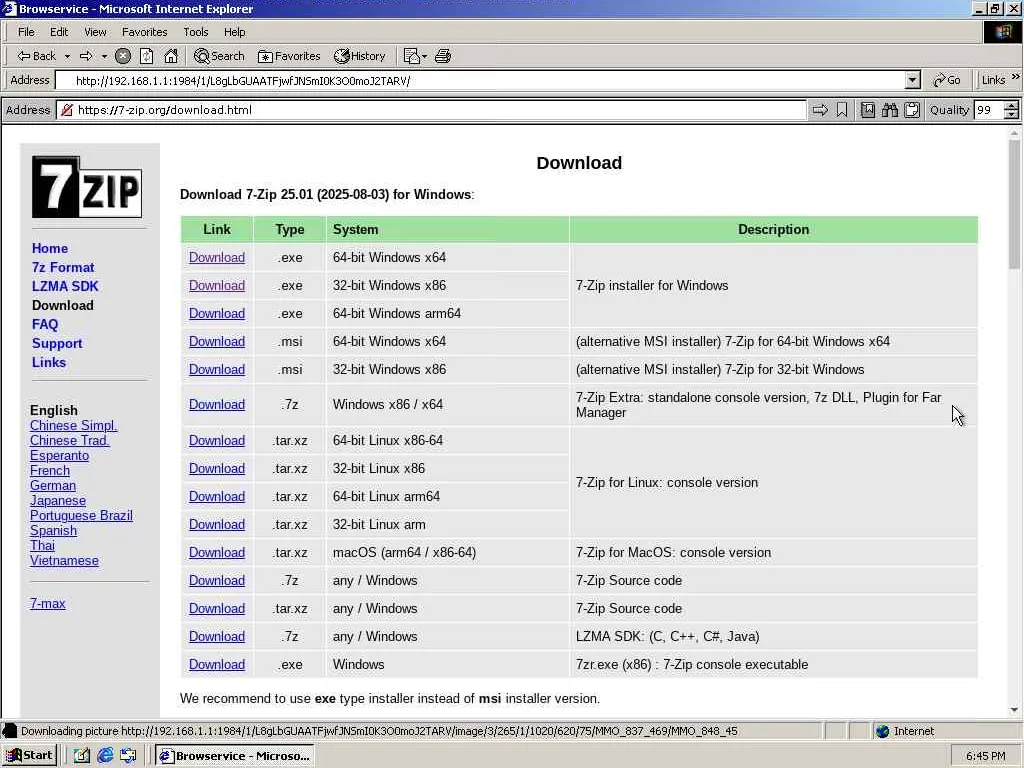Download the LZMA SDK .7z file

pos(217,636)
